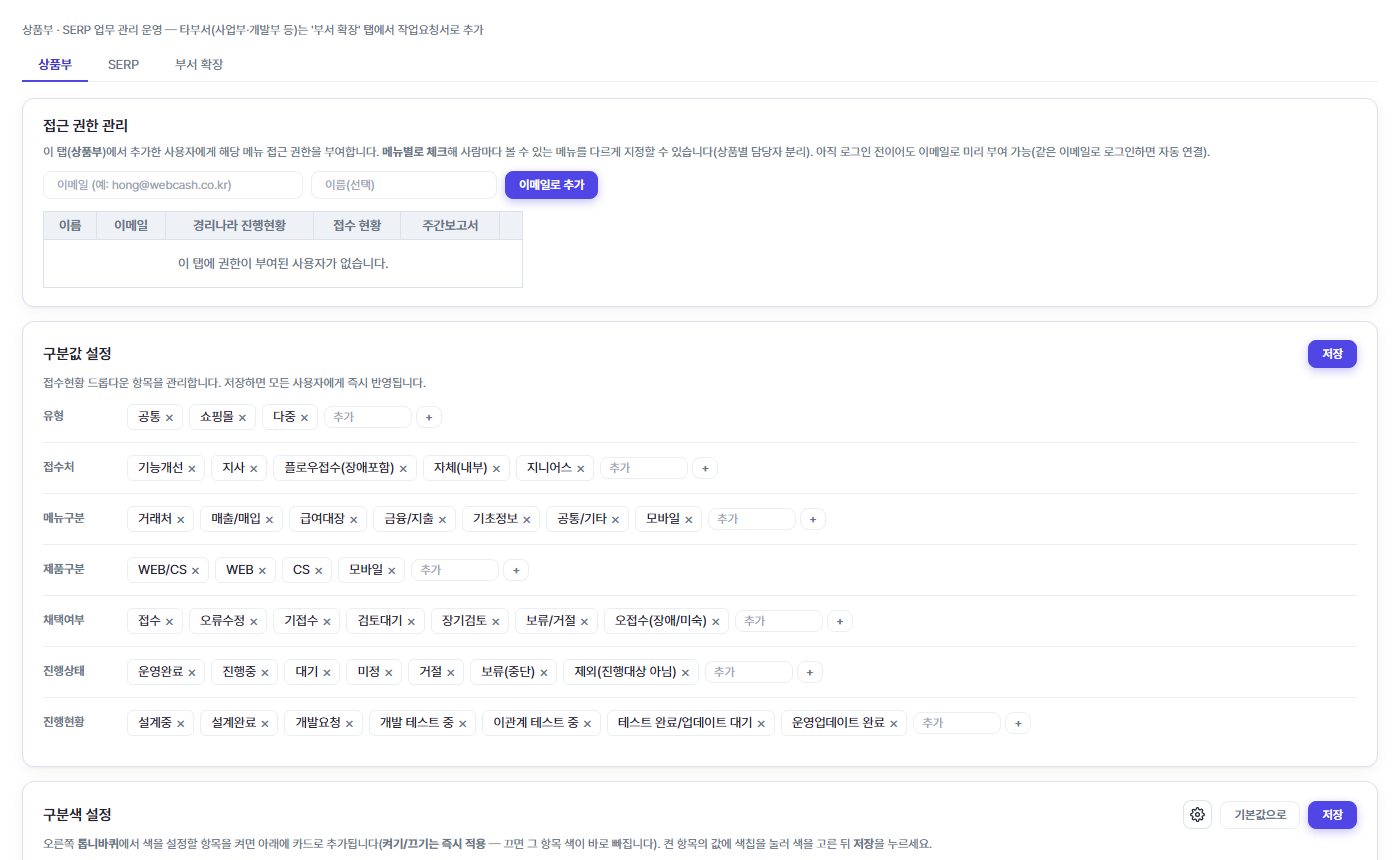Viewport: 1400px width, 860px height.
Task: Delete the 진행중 chip
Action: pyautogui.click(x=264, y=672)
